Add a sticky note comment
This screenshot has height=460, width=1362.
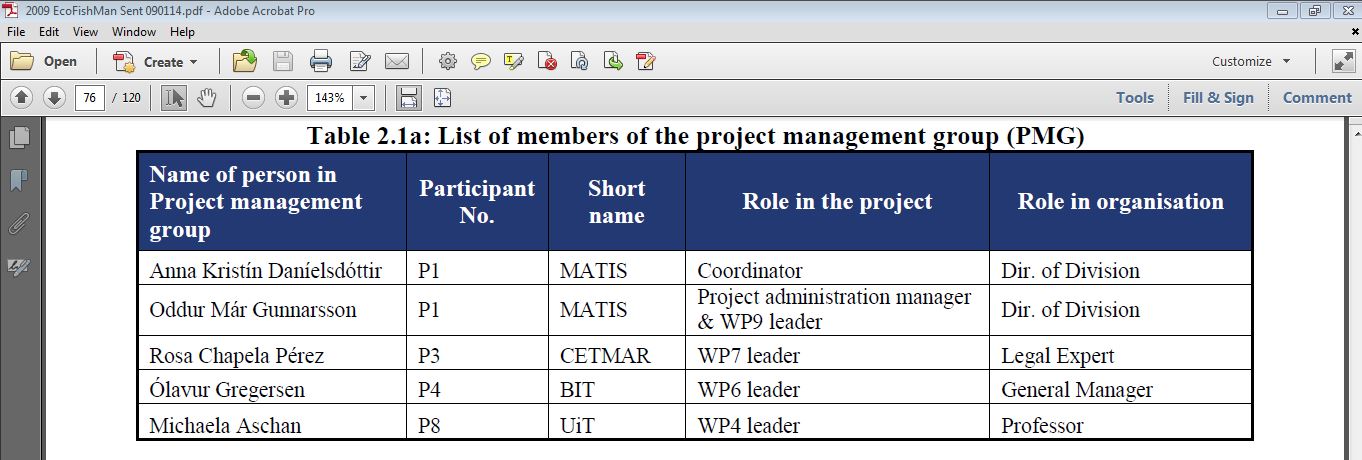481,61
